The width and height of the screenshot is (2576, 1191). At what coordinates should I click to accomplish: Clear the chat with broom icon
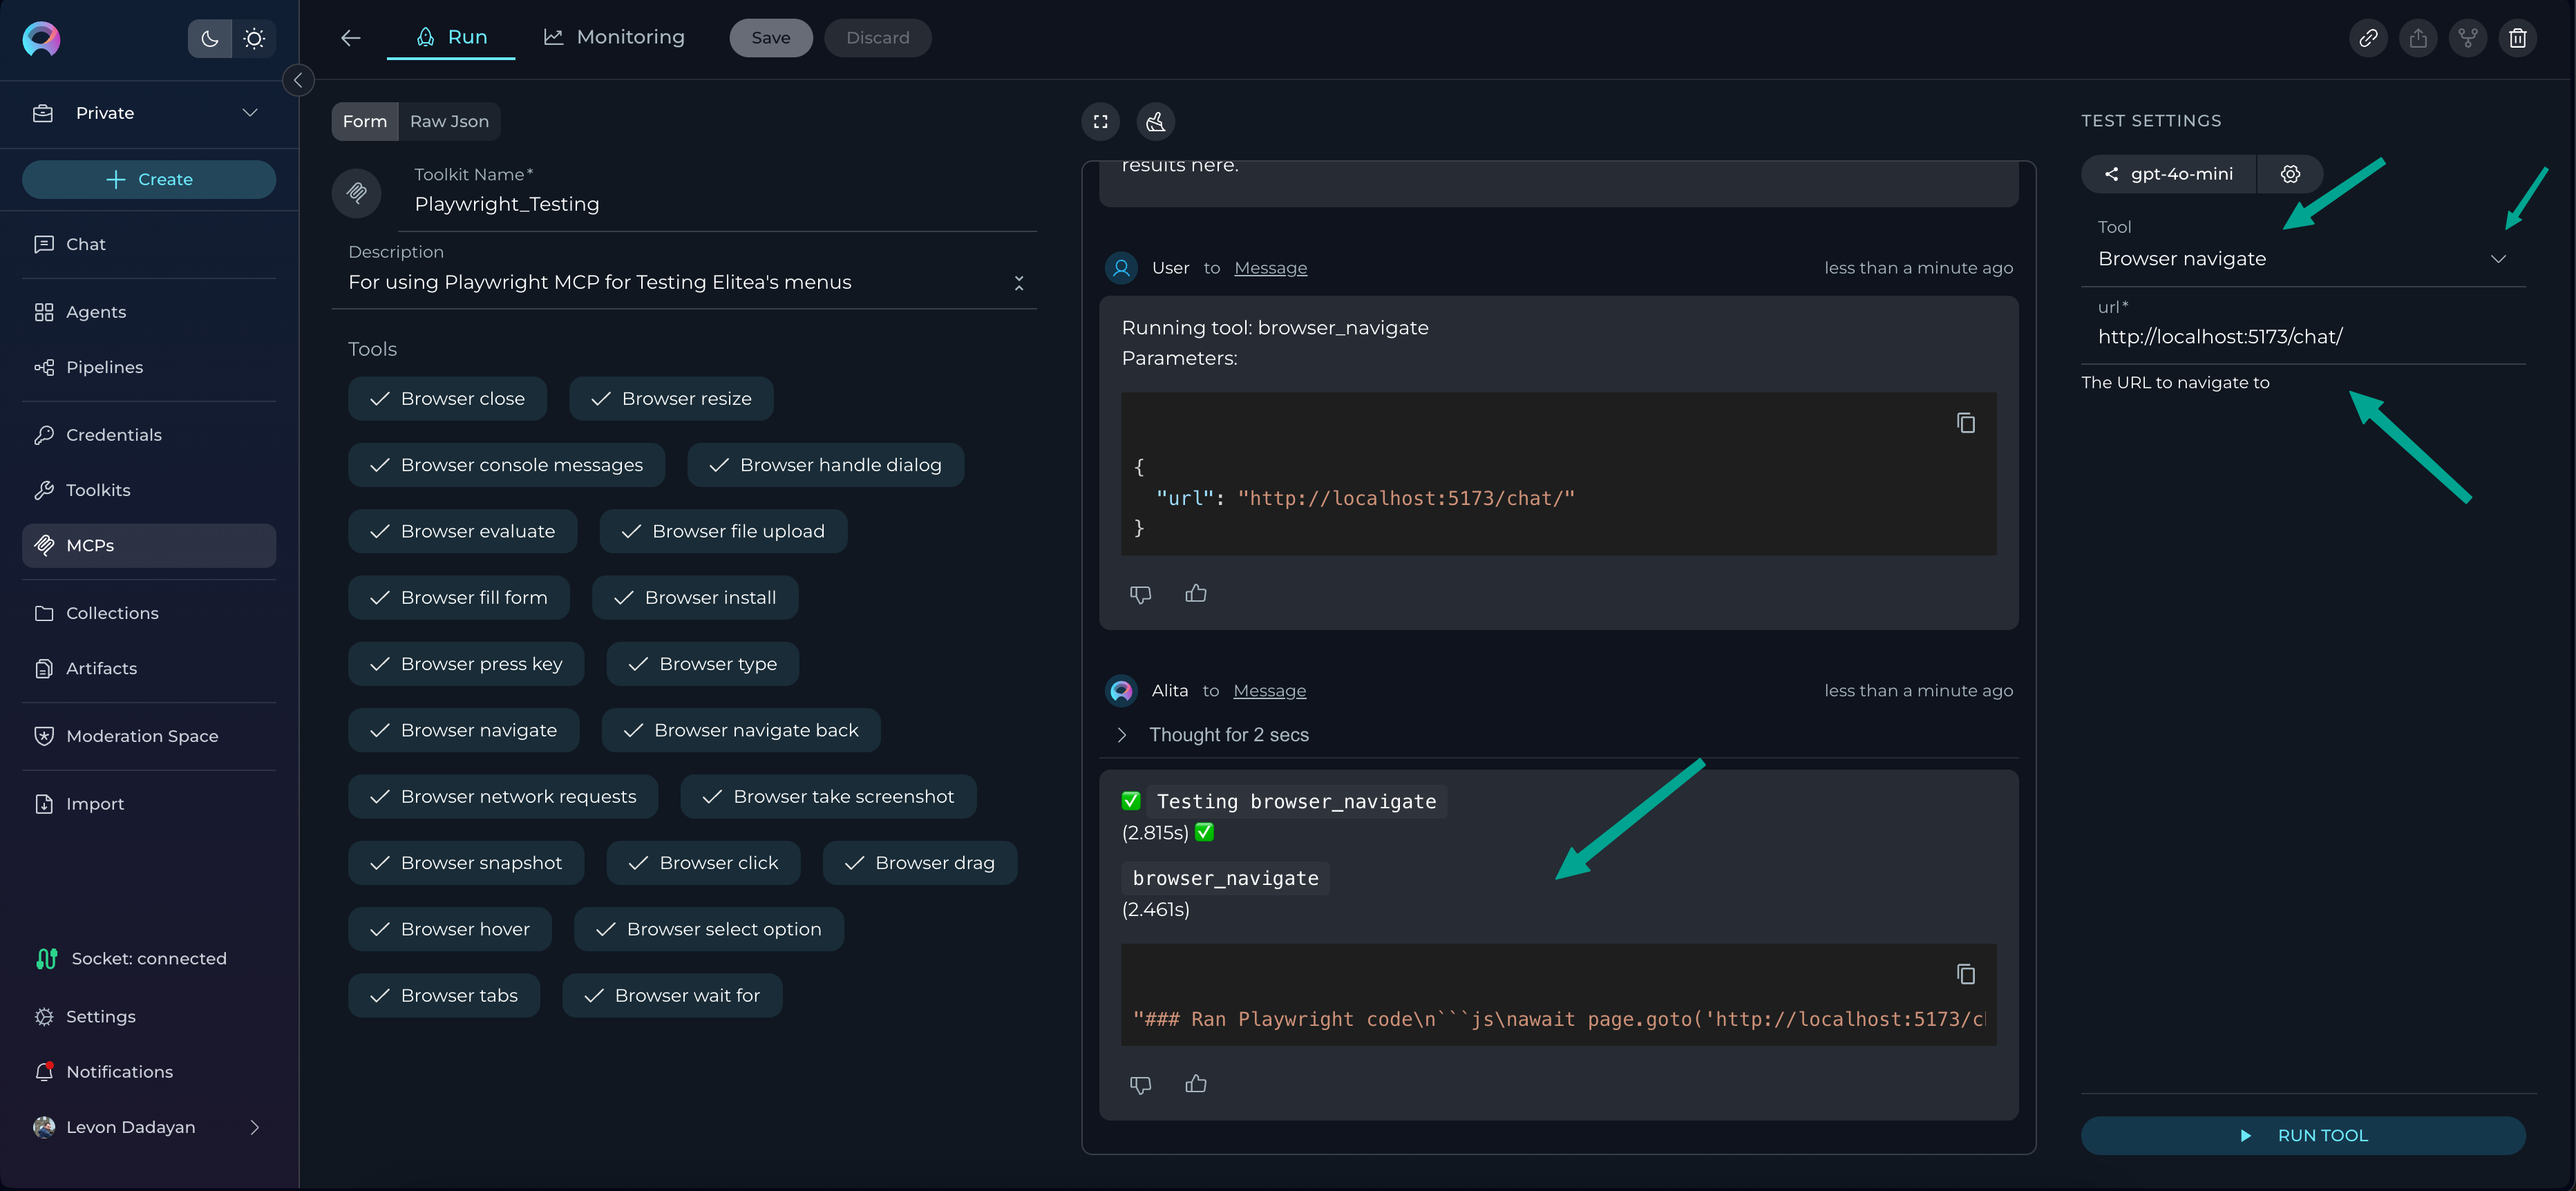(x=1155, y=121)
